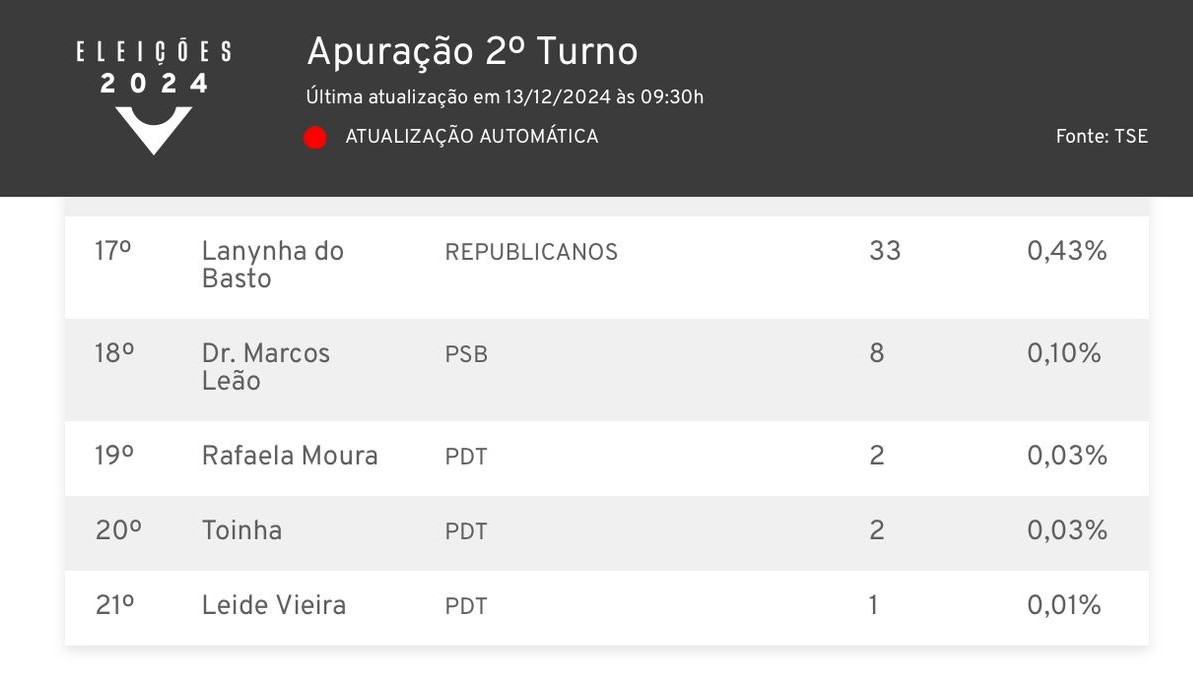This screenshot has width=1193, height=681.
Task: Click the 21º ranking position
Action: coord(115,605)
